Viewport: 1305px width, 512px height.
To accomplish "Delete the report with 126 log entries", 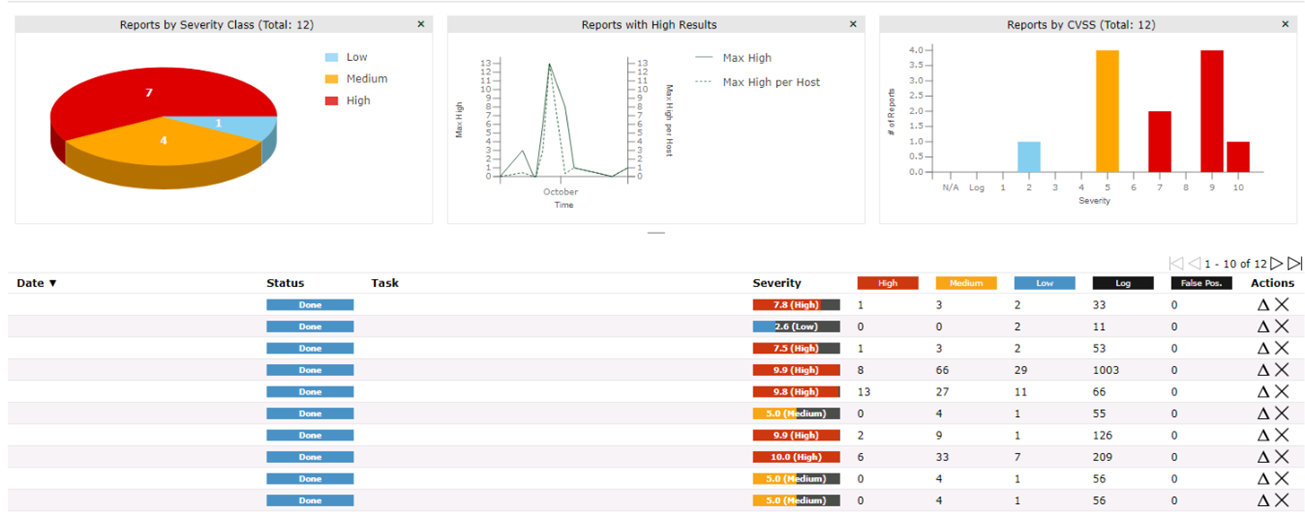I will [1281, 435].
